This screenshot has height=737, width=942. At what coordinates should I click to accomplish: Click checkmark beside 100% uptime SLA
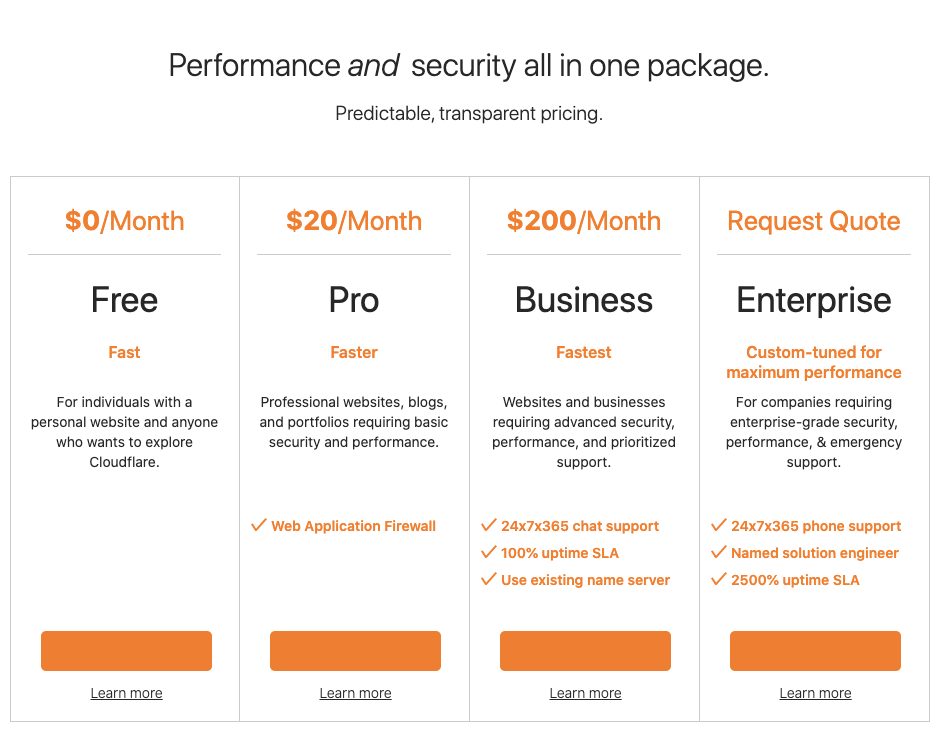click(x=489, y=552)
